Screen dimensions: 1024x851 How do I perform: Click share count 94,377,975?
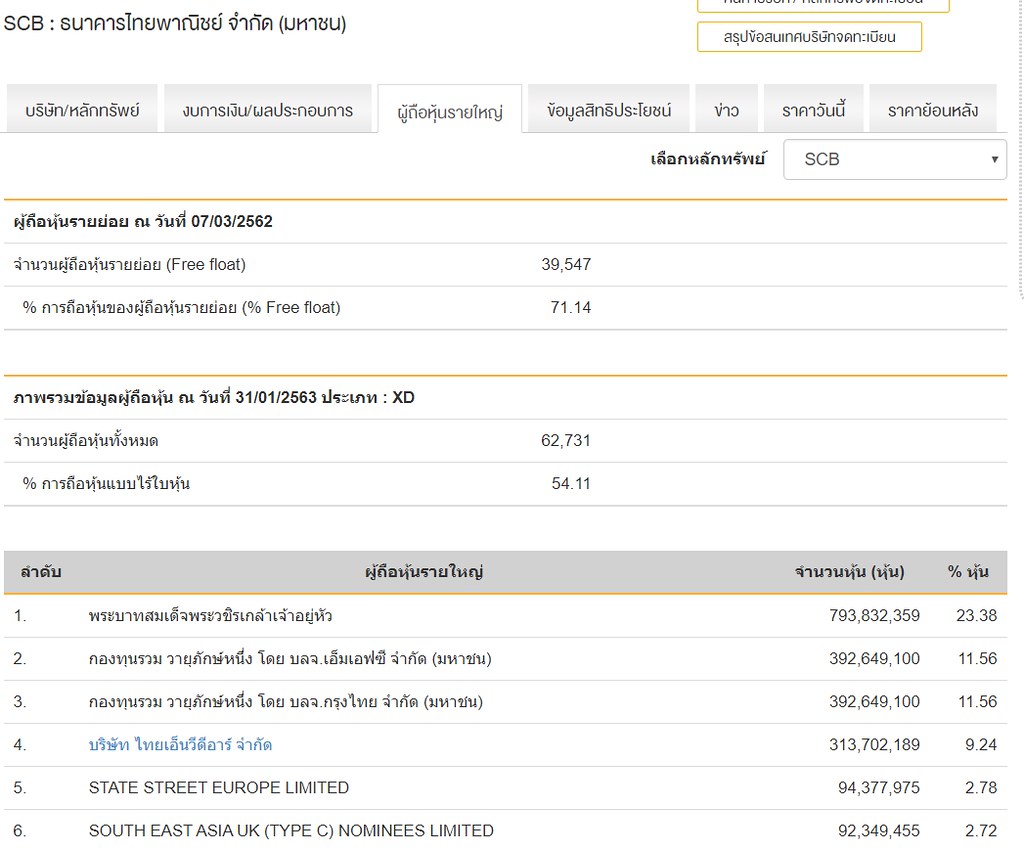879,788
